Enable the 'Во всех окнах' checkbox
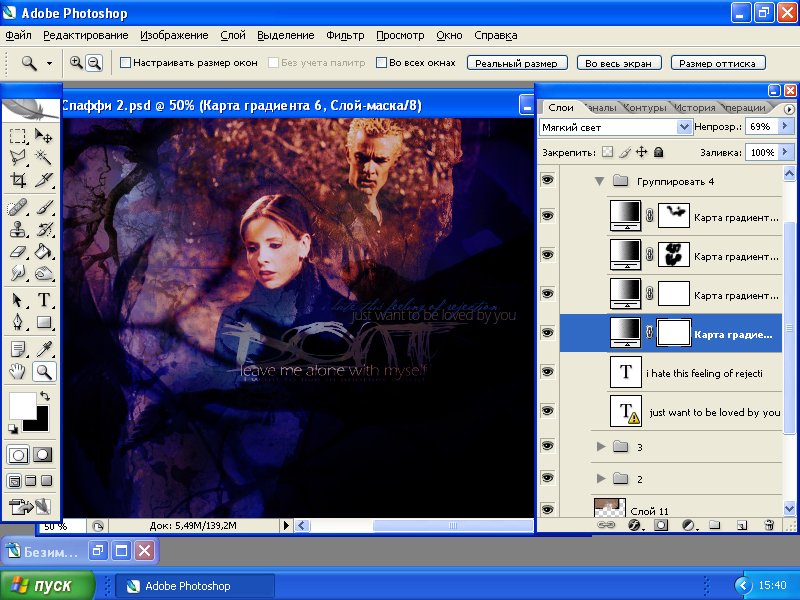This screenshot has width=800, height=600. 381,62
